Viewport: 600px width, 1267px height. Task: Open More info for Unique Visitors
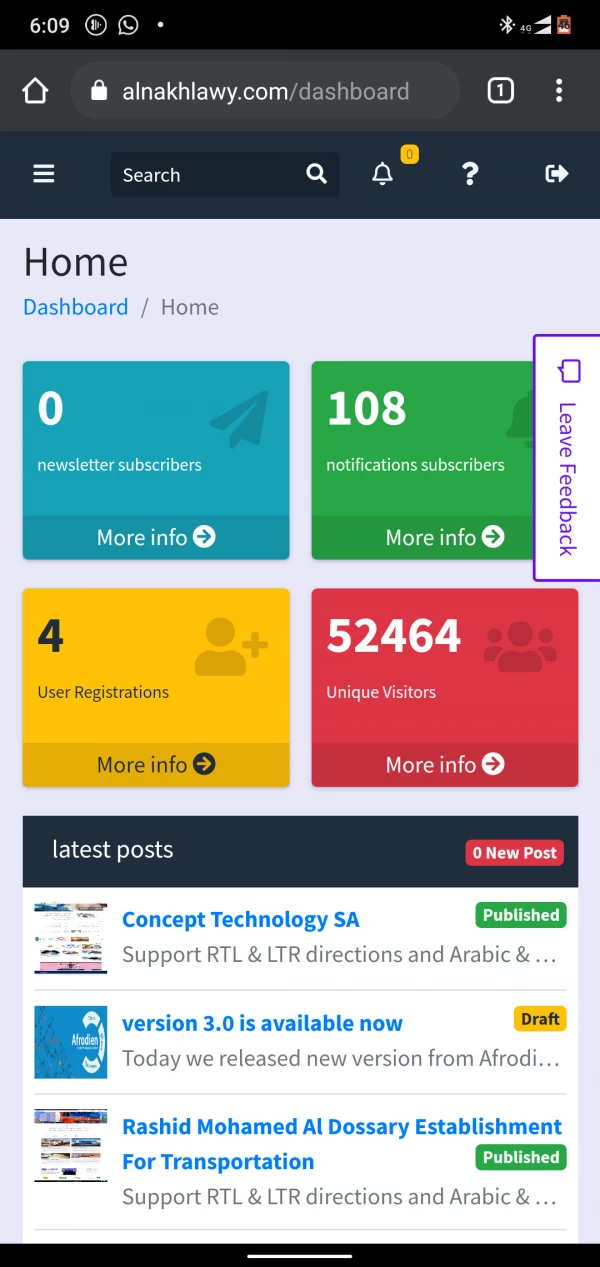pos(445,764)
